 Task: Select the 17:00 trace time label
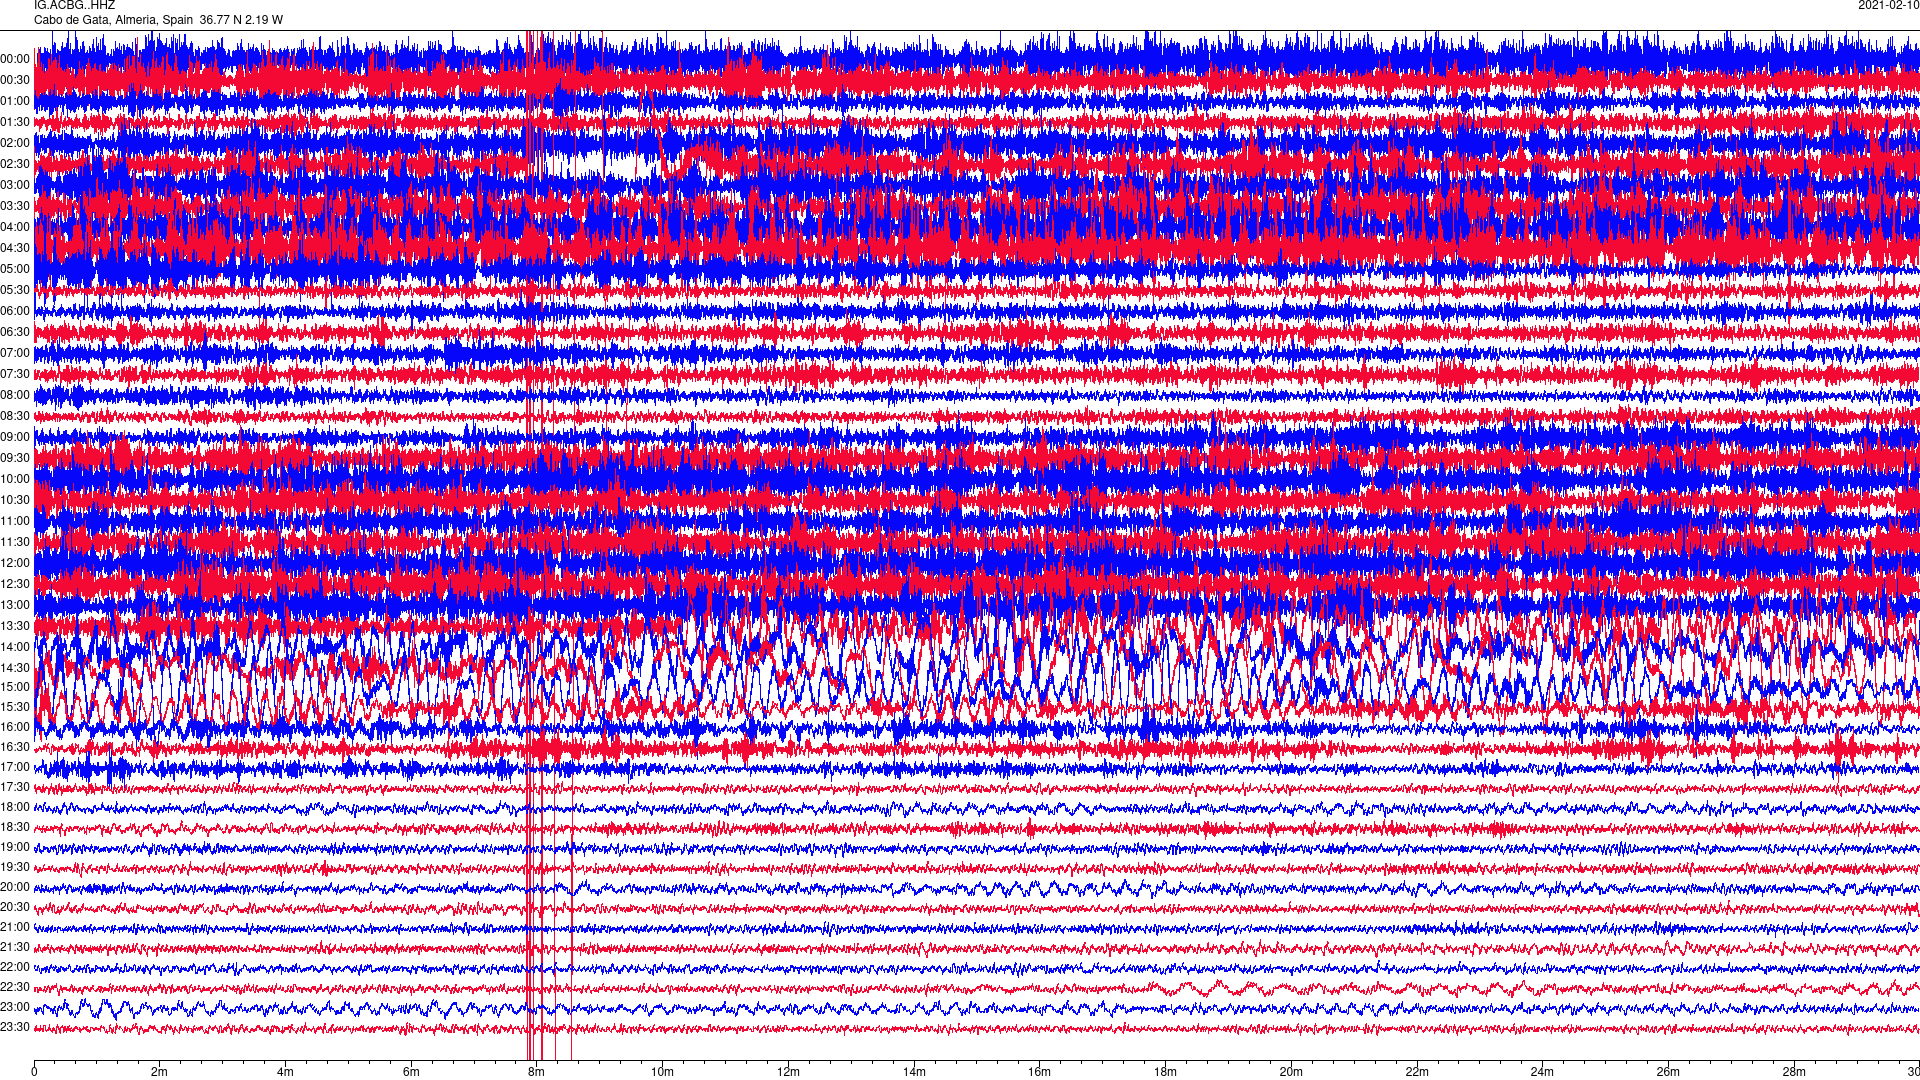tap(15, 767)
